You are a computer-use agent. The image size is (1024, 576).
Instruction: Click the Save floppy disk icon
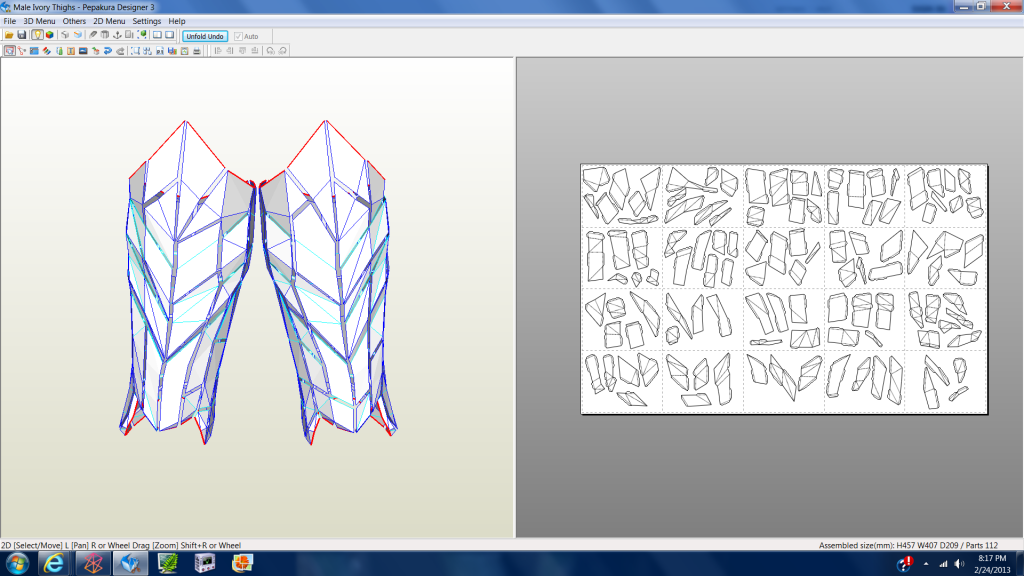click(22, 35)
